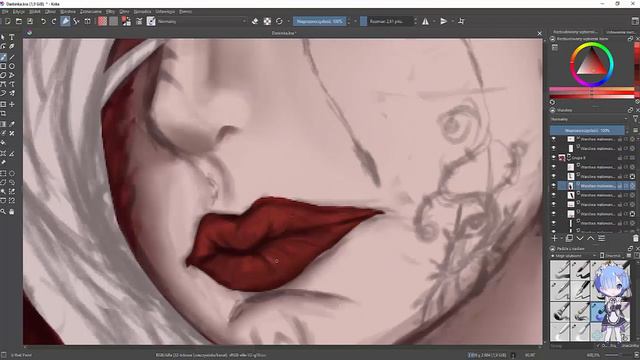The height and width of the screenshot is (360, 640).
Task: Open the zoom level dropdown in status bar
Action: click(x=593, y=355)
